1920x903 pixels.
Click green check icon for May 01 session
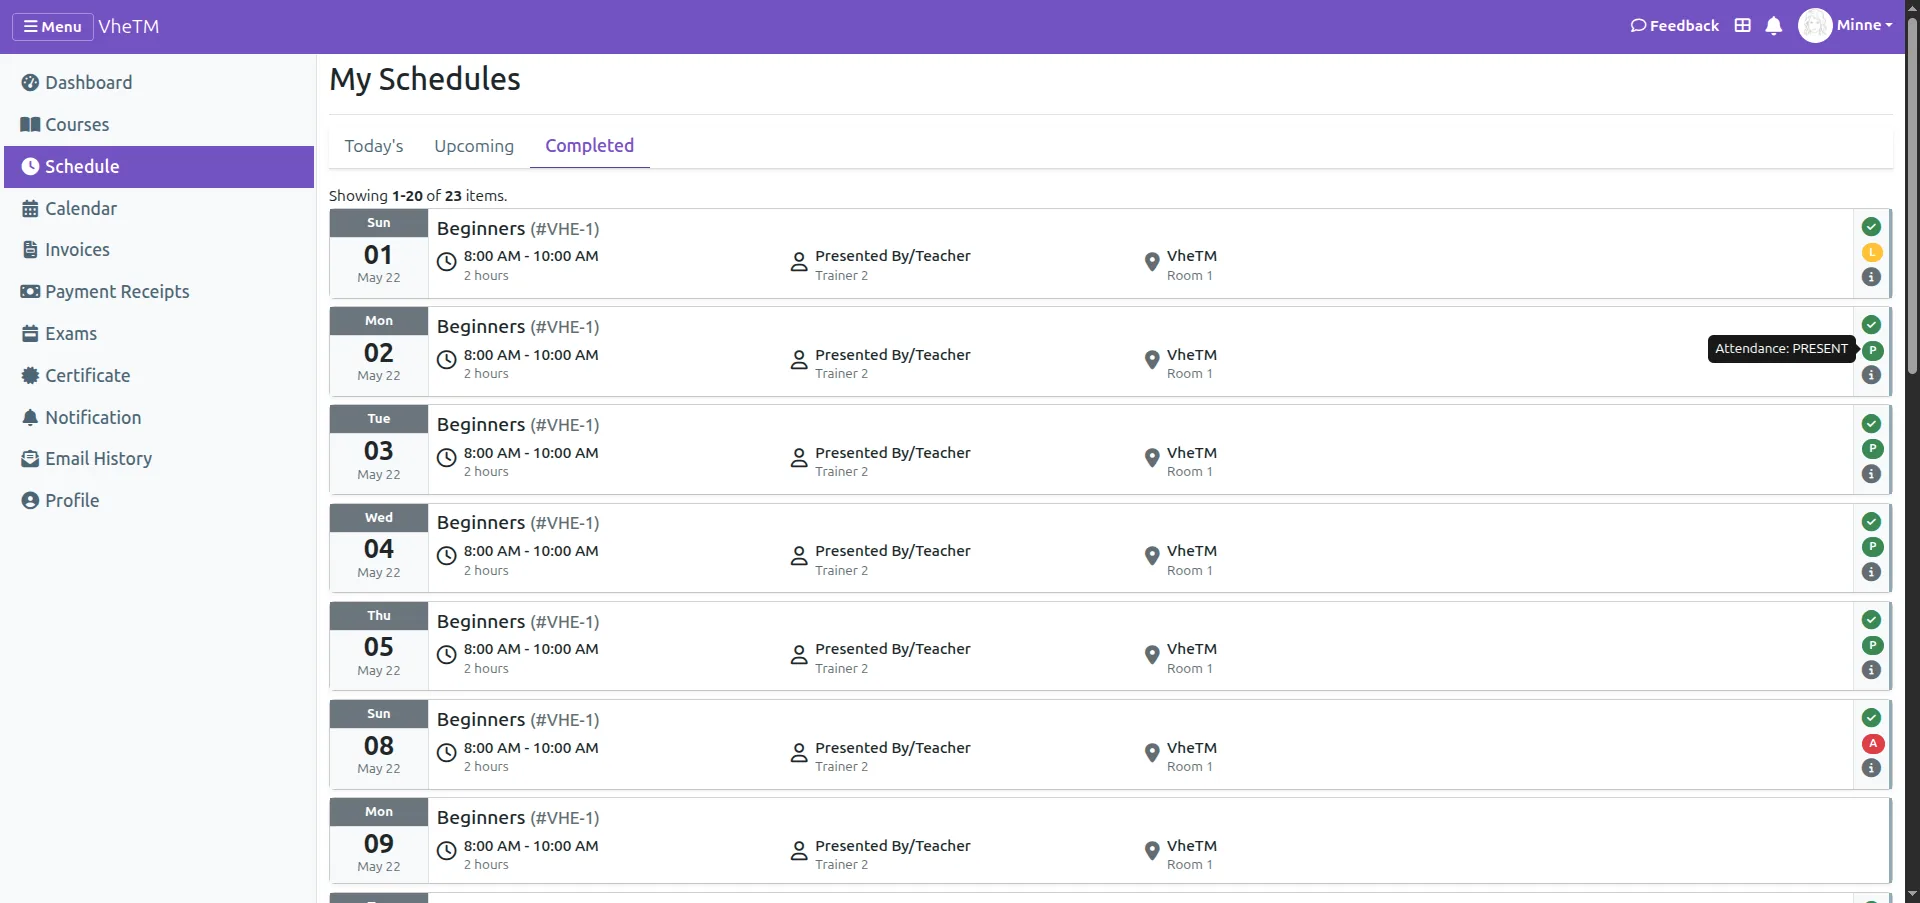1872,227
